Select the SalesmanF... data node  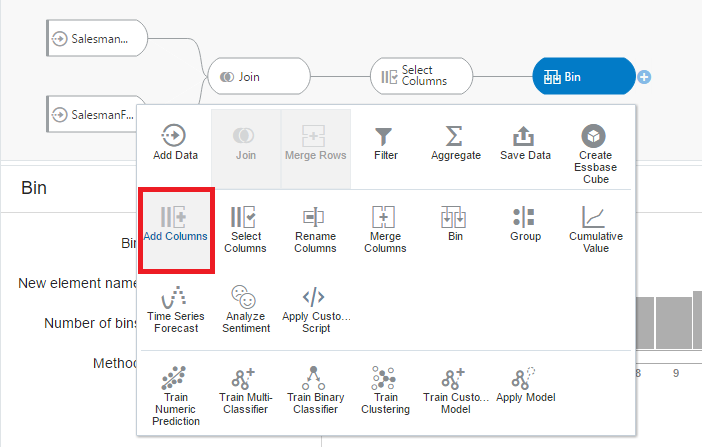(x=96, y=114)
